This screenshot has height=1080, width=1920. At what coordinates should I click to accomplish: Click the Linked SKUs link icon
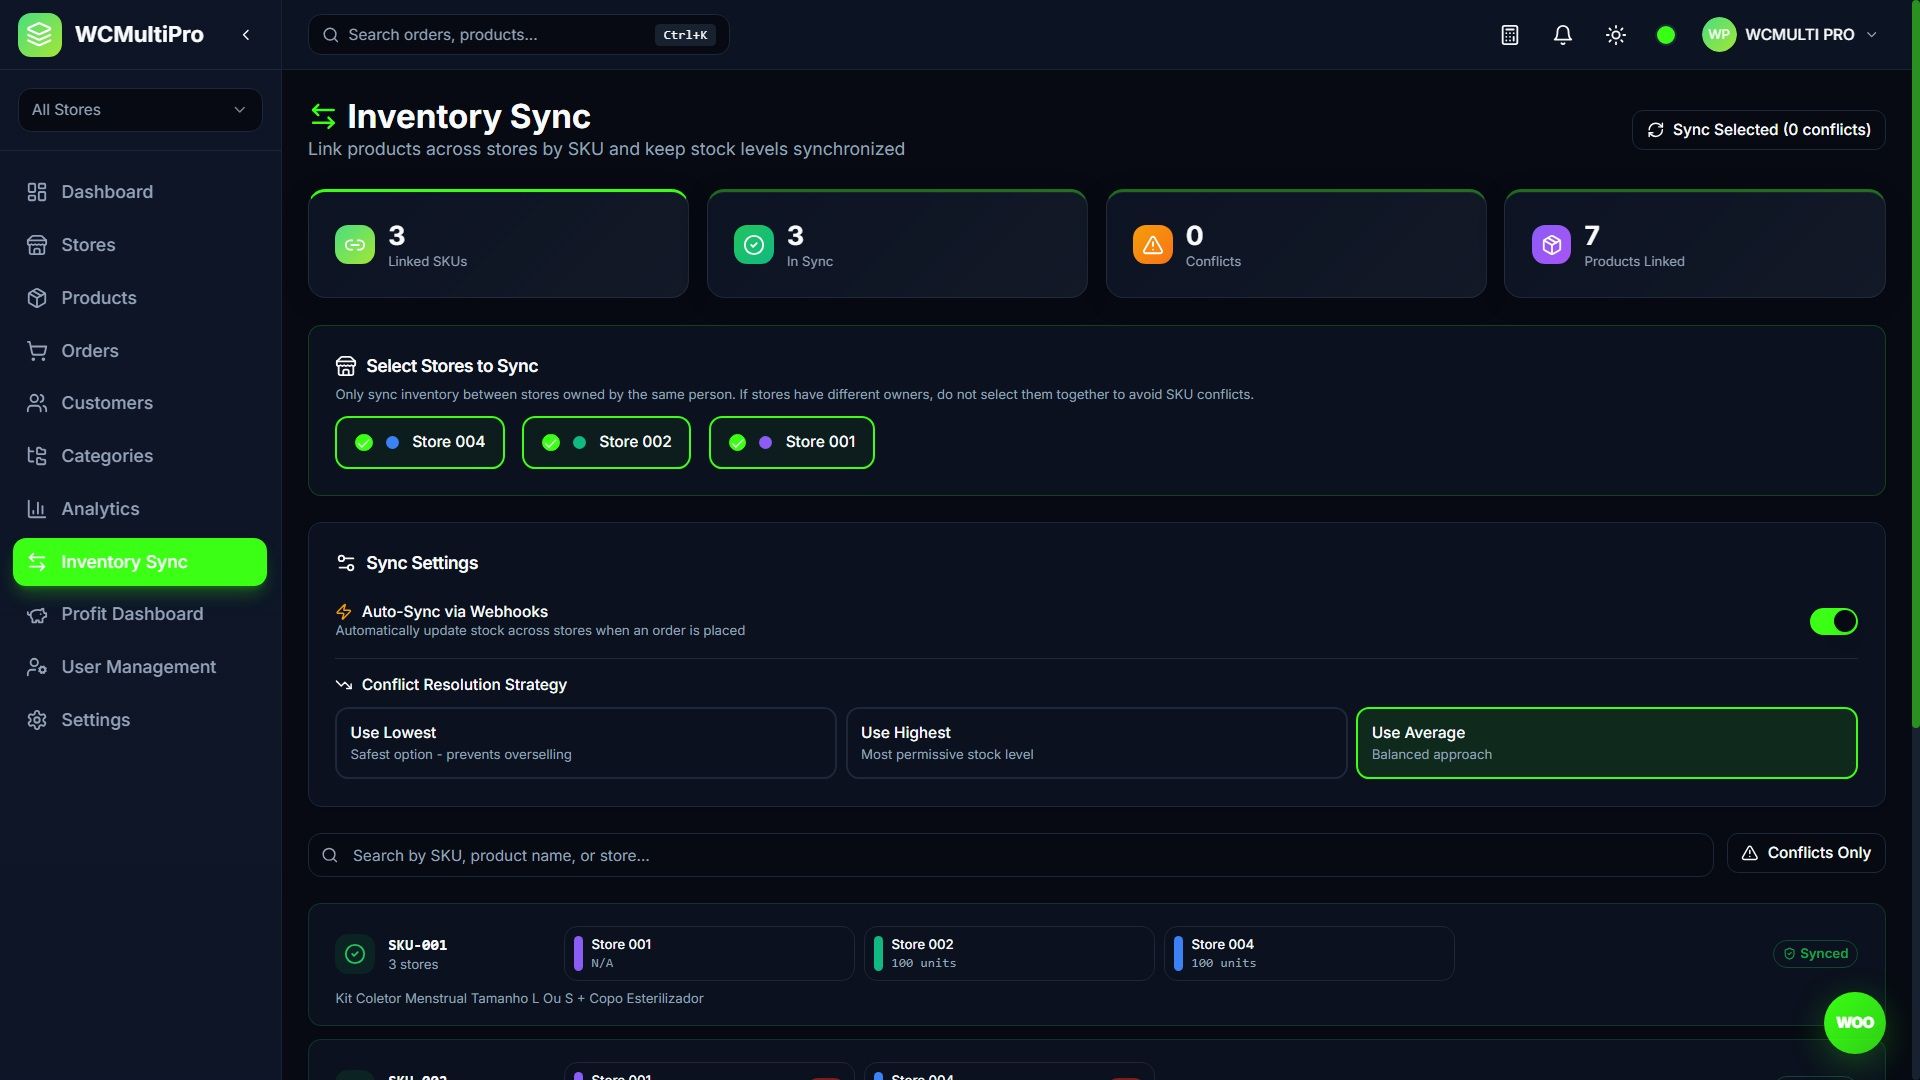coord(355,245)
